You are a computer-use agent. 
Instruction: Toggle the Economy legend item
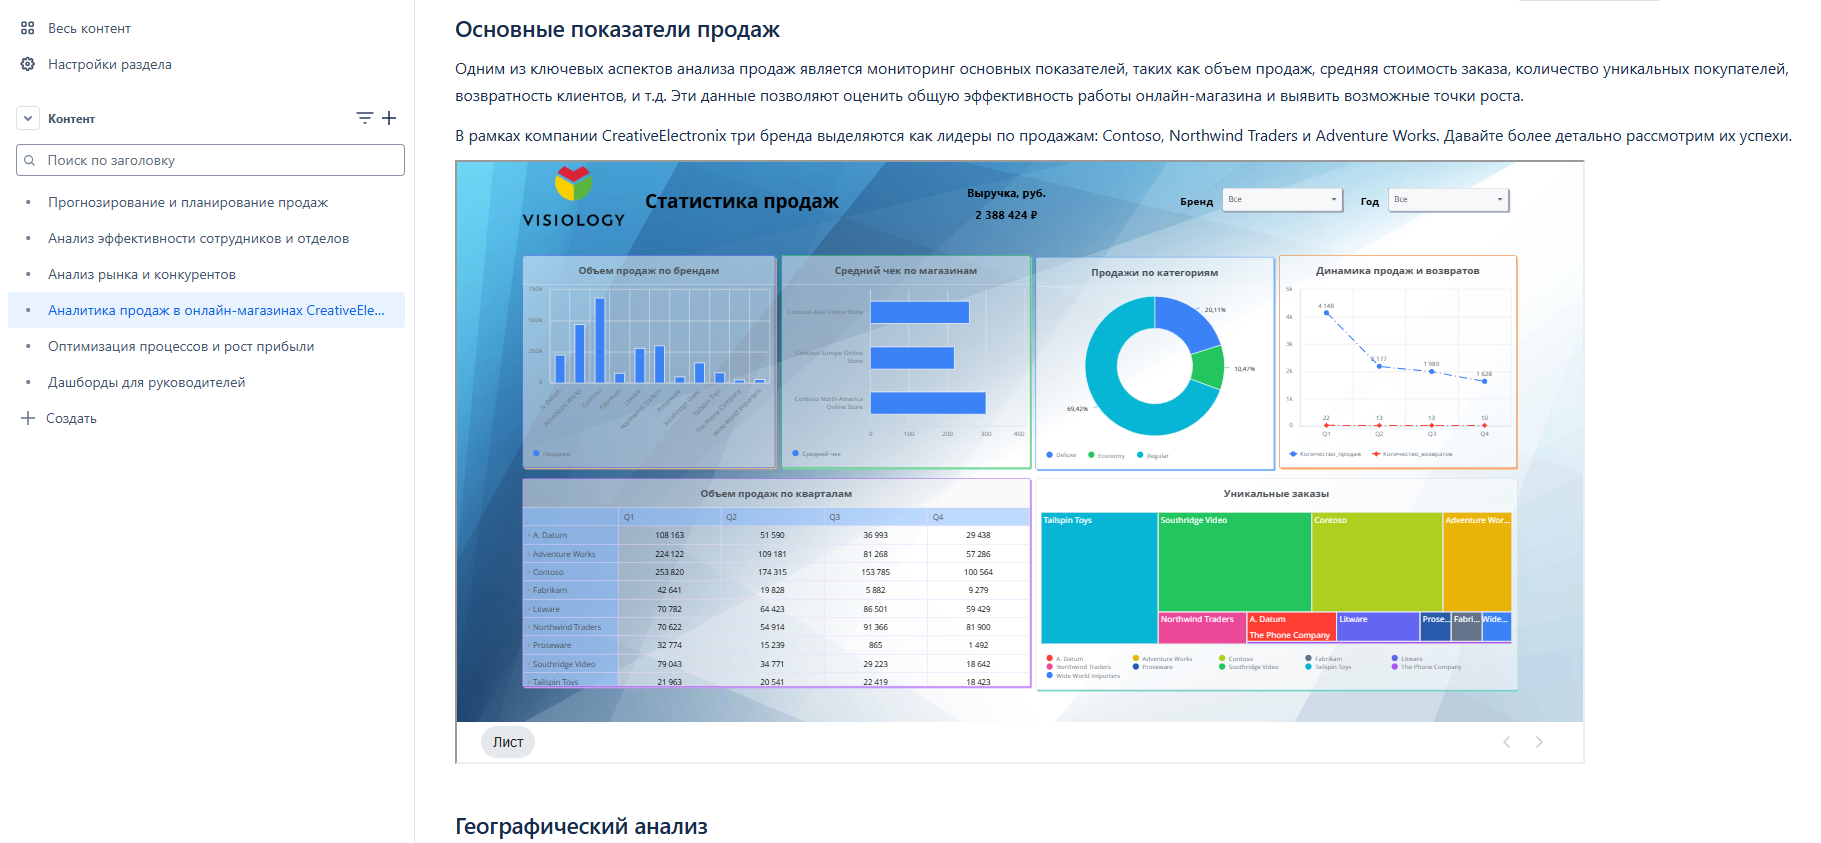tap(1107, 455)
